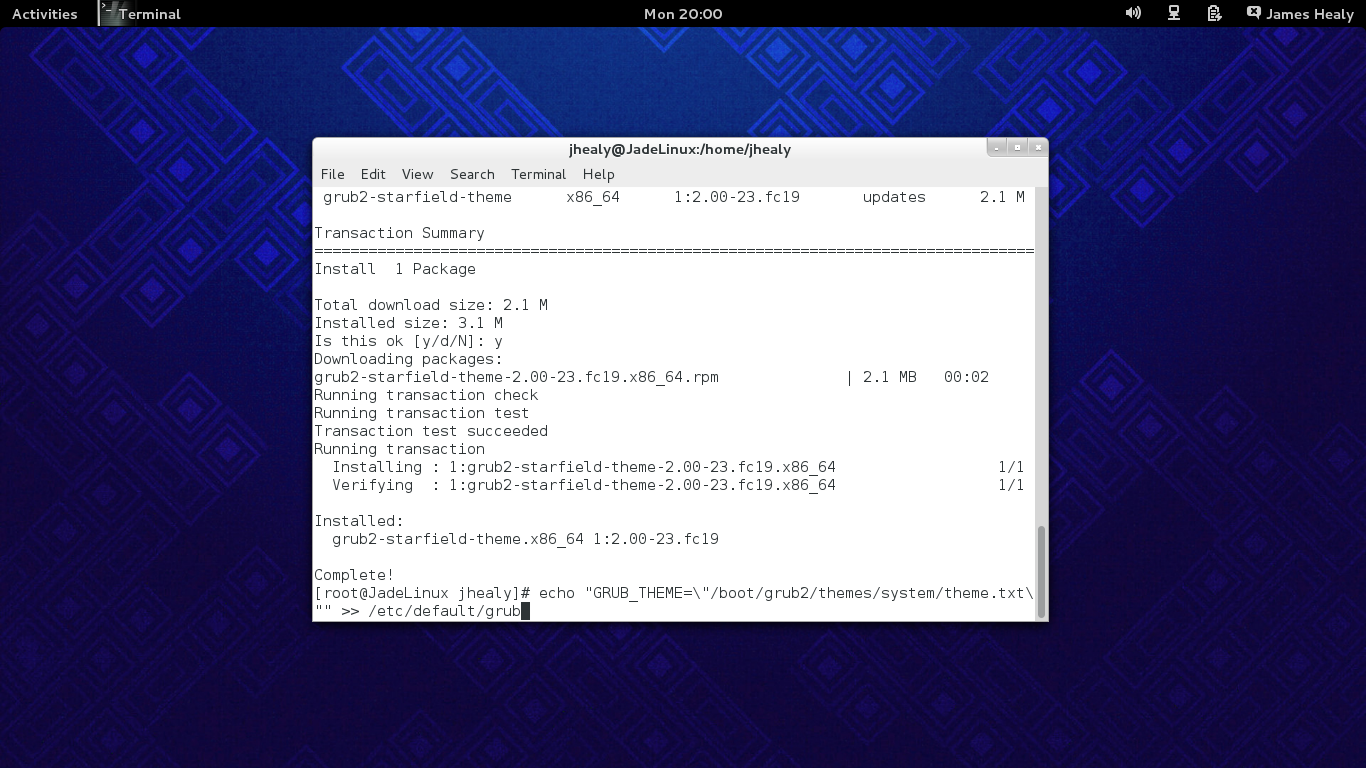Click the [root@JadeLinux jhealy]# prompt
The height and width of the screenshot is (768, 1366).
[x=422, y=593]
